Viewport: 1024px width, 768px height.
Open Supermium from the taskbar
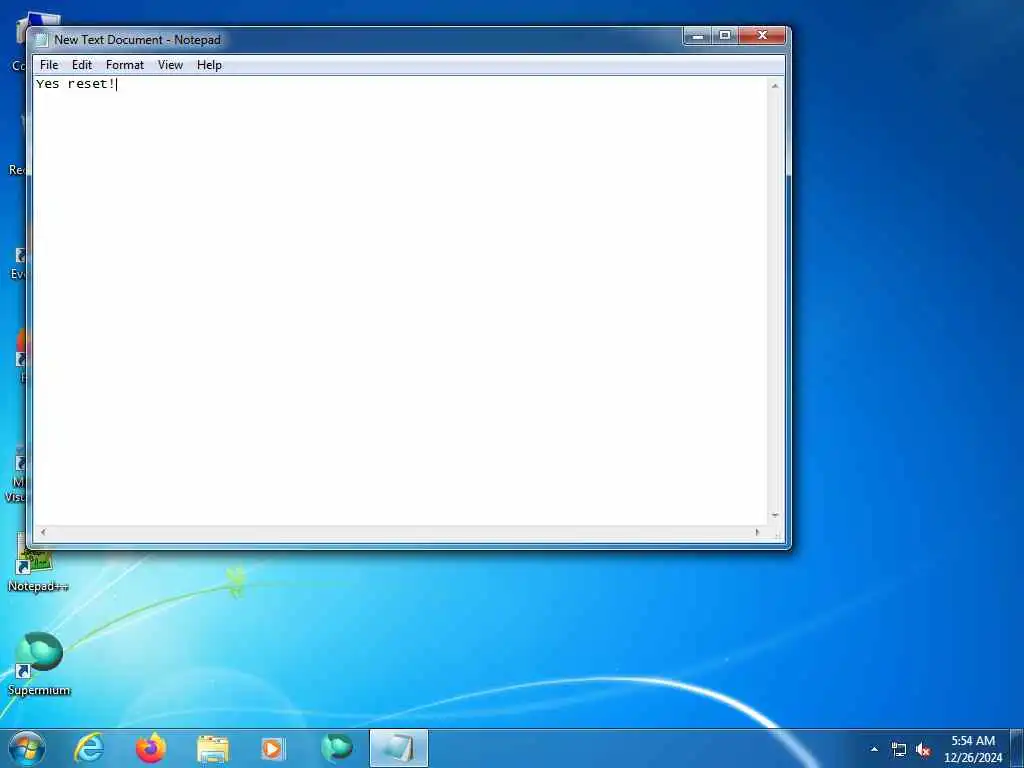(x=337, y=748)
